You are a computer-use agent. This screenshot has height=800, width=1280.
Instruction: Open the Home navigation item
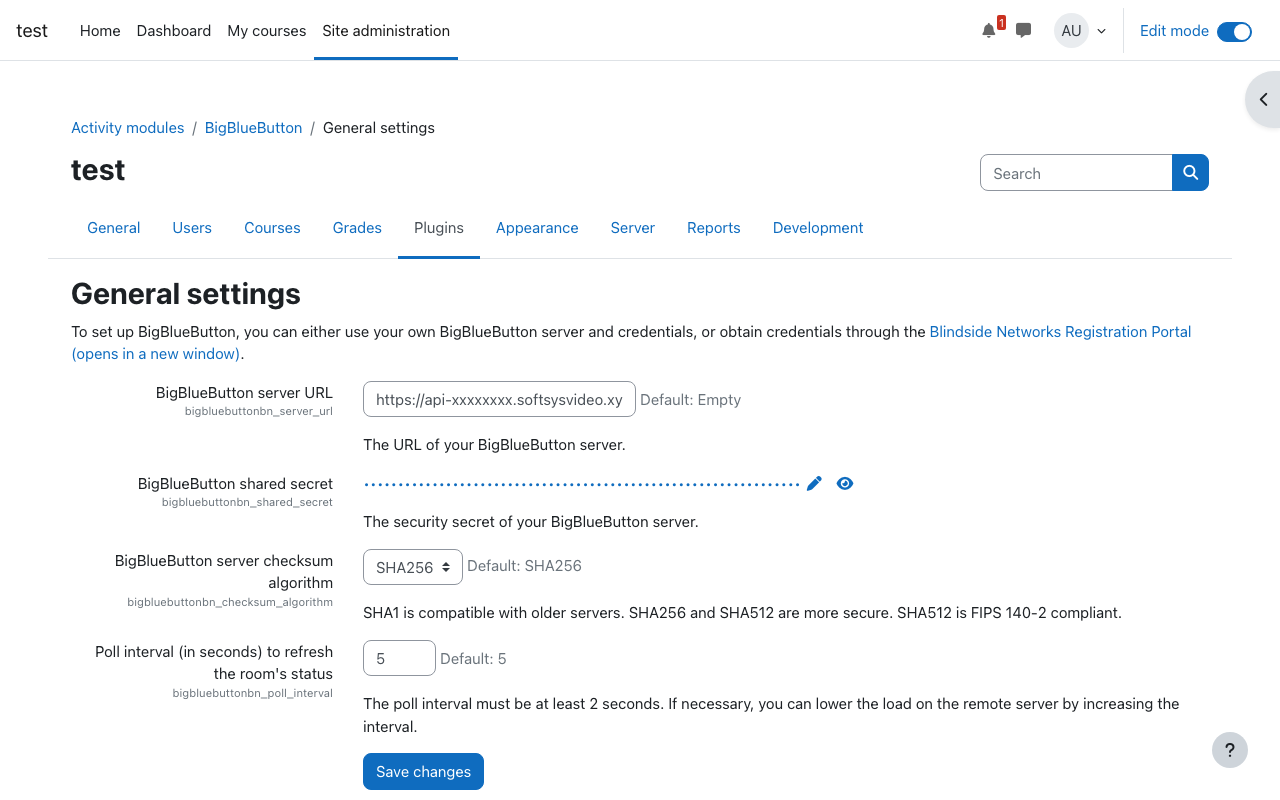(x=100, y=31)
